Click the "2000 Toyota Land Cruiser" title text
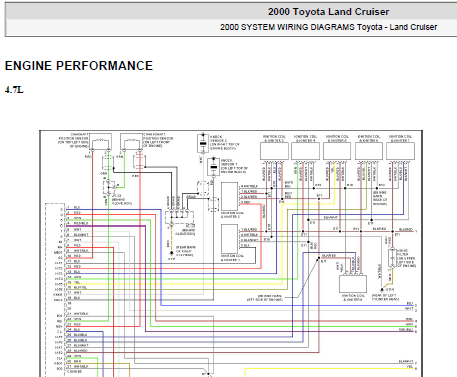The height and width of the screenshot is (377, 457). click(x=328, y=12)
